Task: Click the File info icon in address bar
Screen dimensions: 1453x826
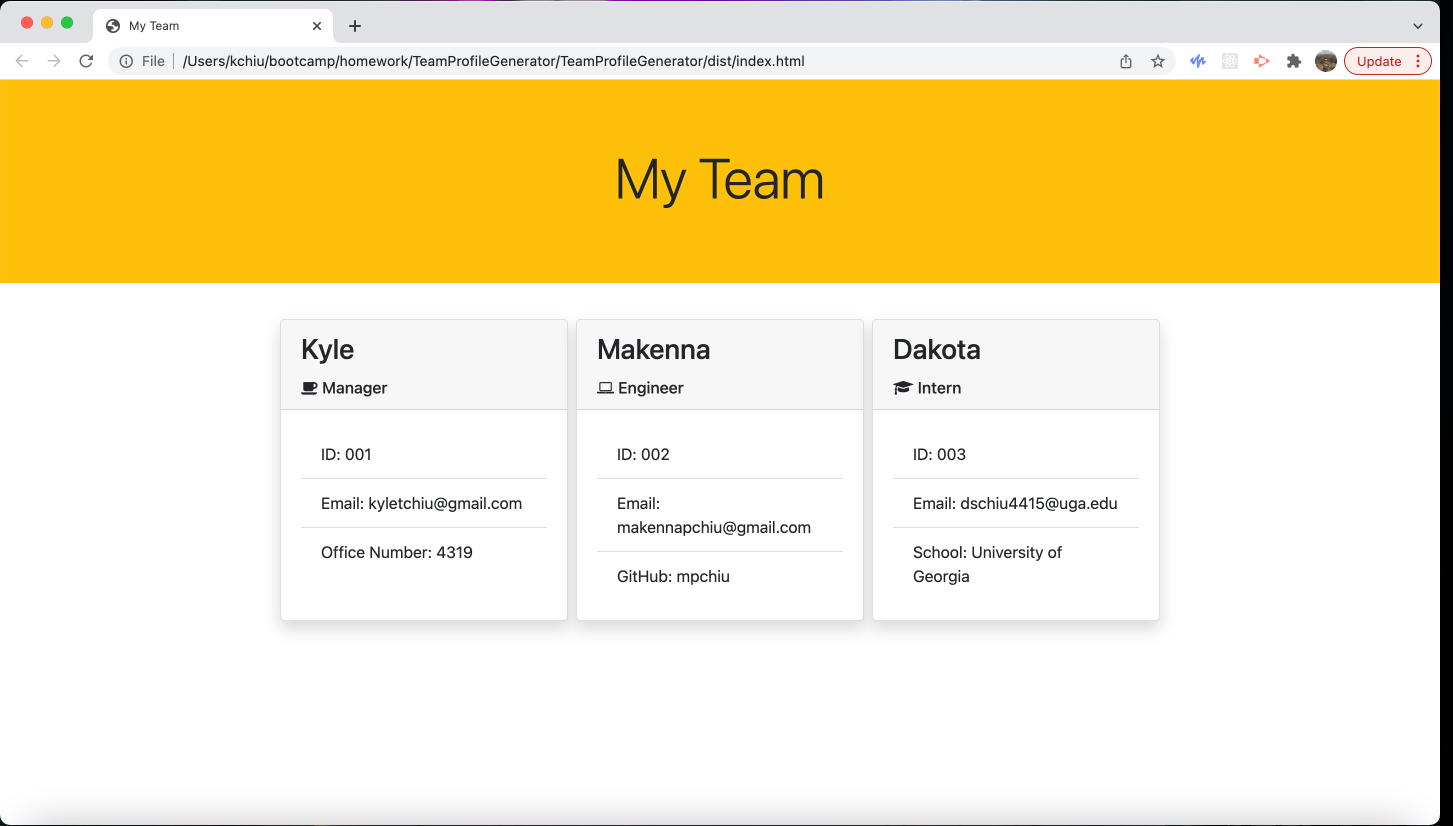Action: tap(126, 61)
